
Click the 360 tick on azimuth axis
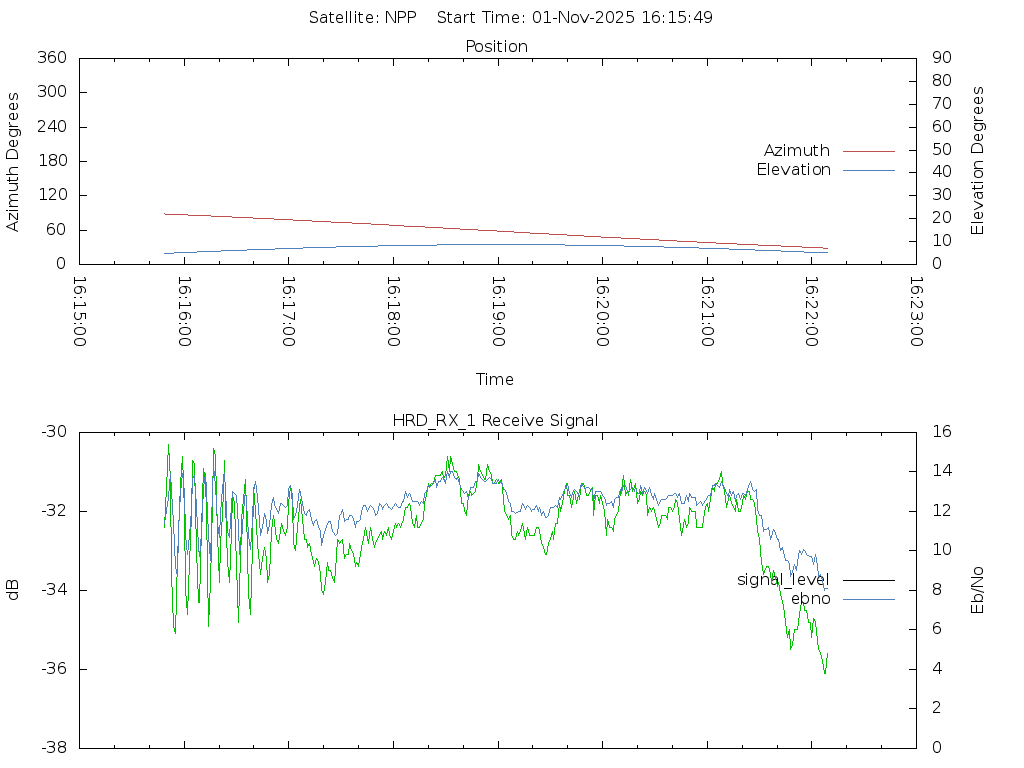[x=51, y=58]
